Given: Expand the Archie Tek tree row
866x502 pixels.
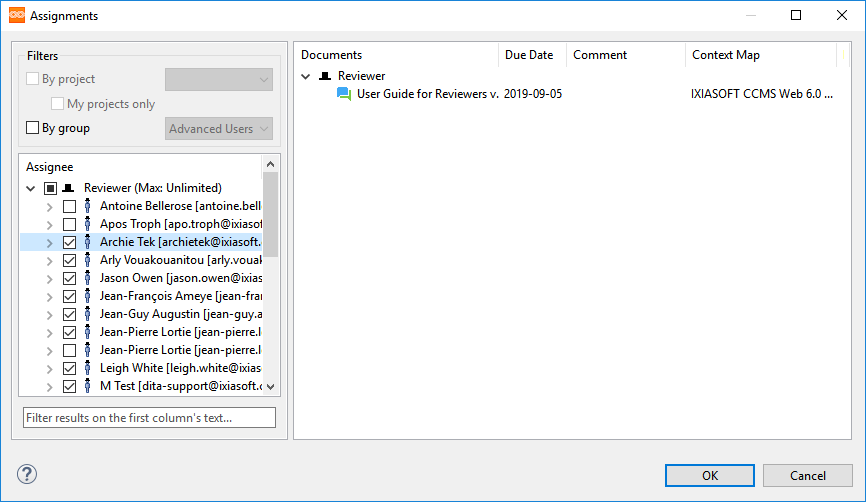Looking at the screenshot, I should click(50, 243).
